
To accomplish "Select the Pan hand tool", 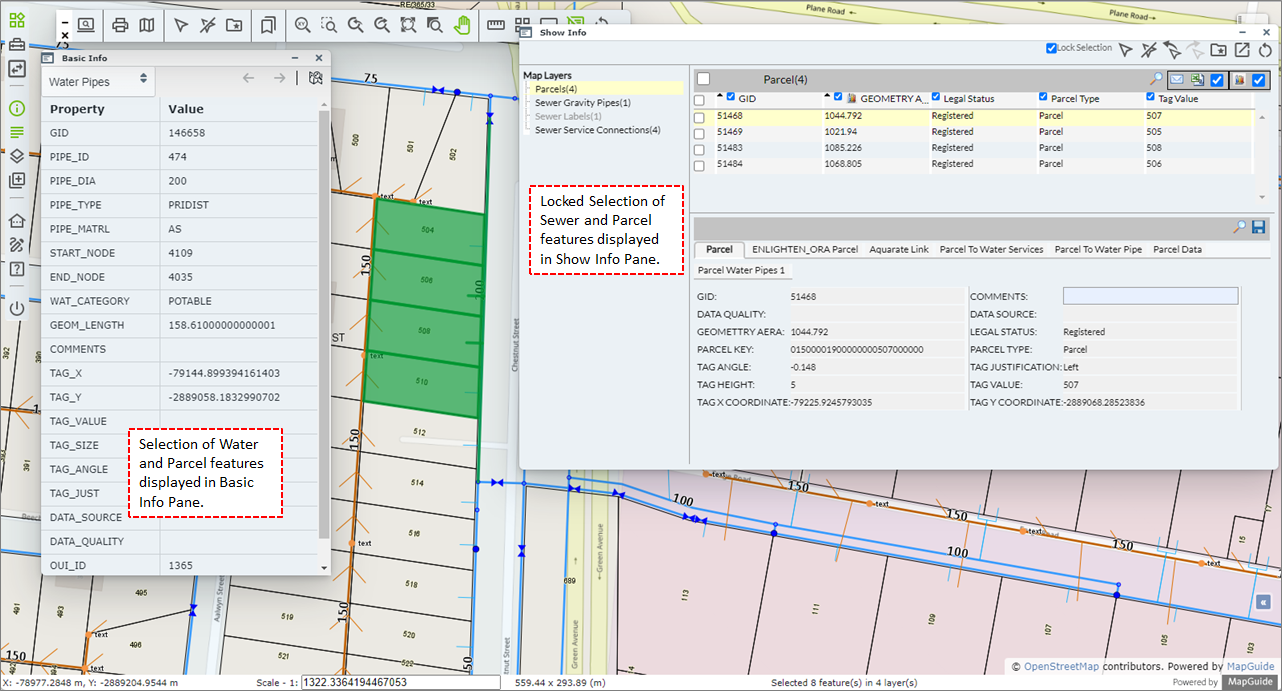I will [462, 26].
